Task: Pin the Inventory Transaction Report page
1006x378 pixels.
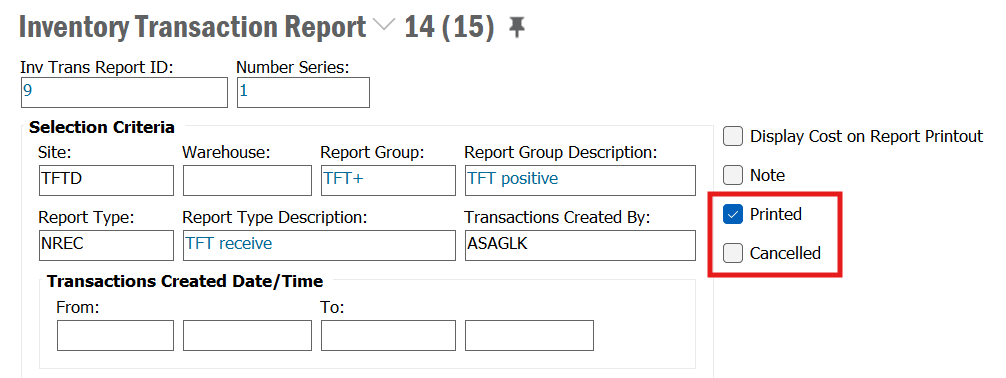Action: tap(516, 28)
